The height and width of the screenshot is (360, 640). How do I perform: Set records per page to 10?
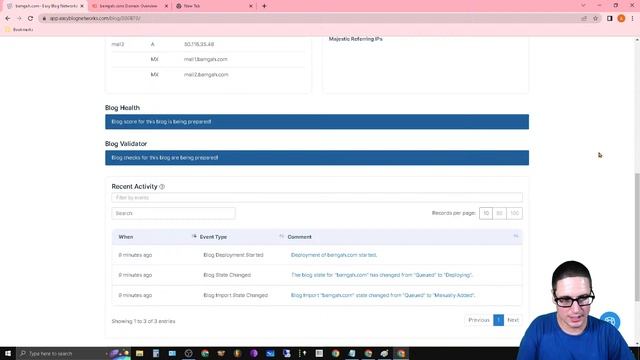[x=486, y=213]
